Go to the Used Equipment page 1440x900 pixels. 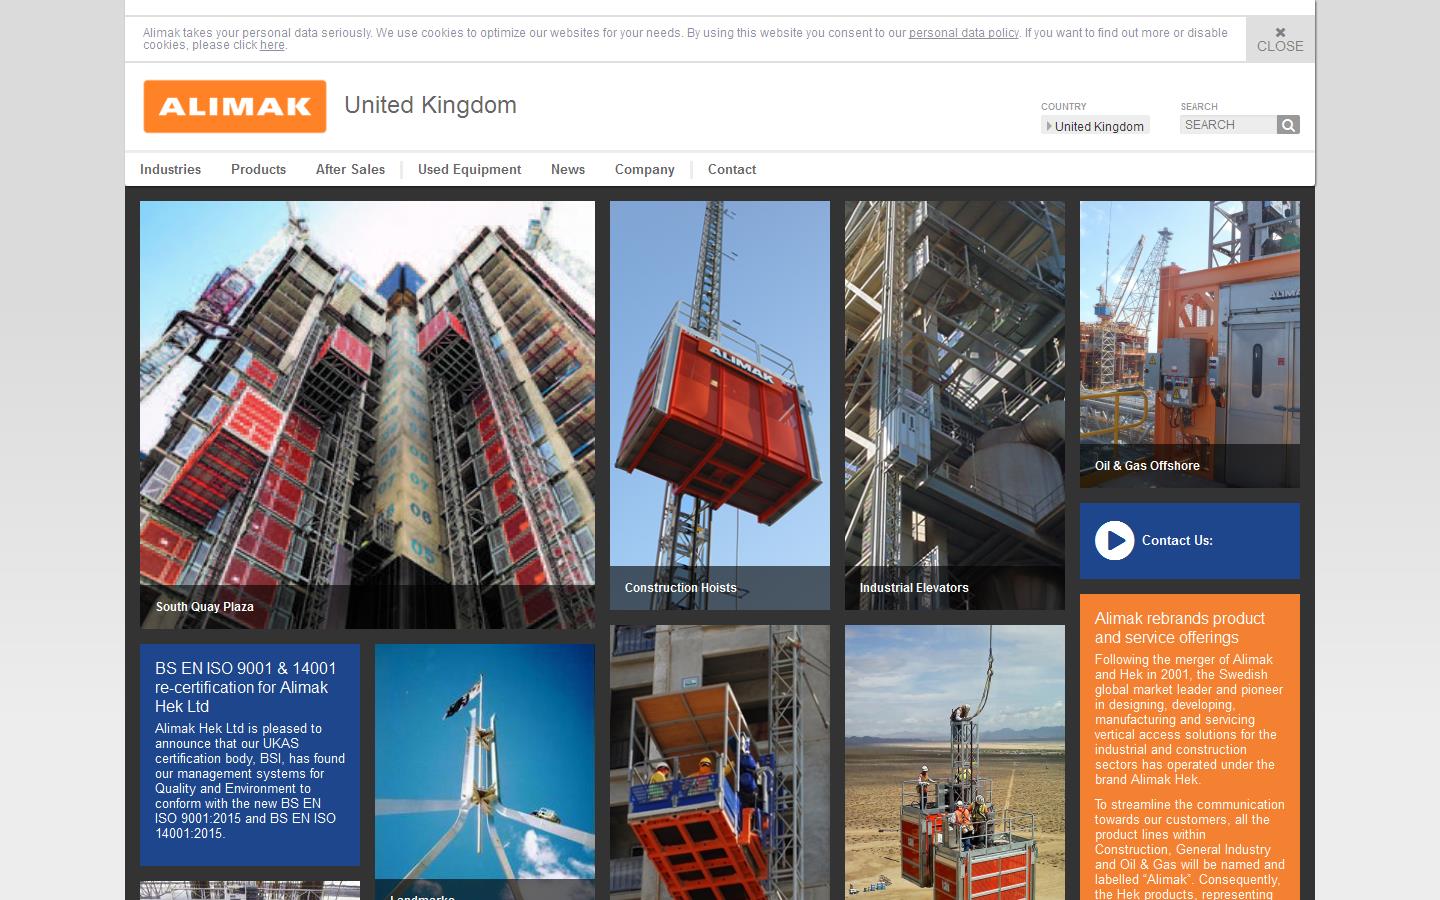pos(469,169)
